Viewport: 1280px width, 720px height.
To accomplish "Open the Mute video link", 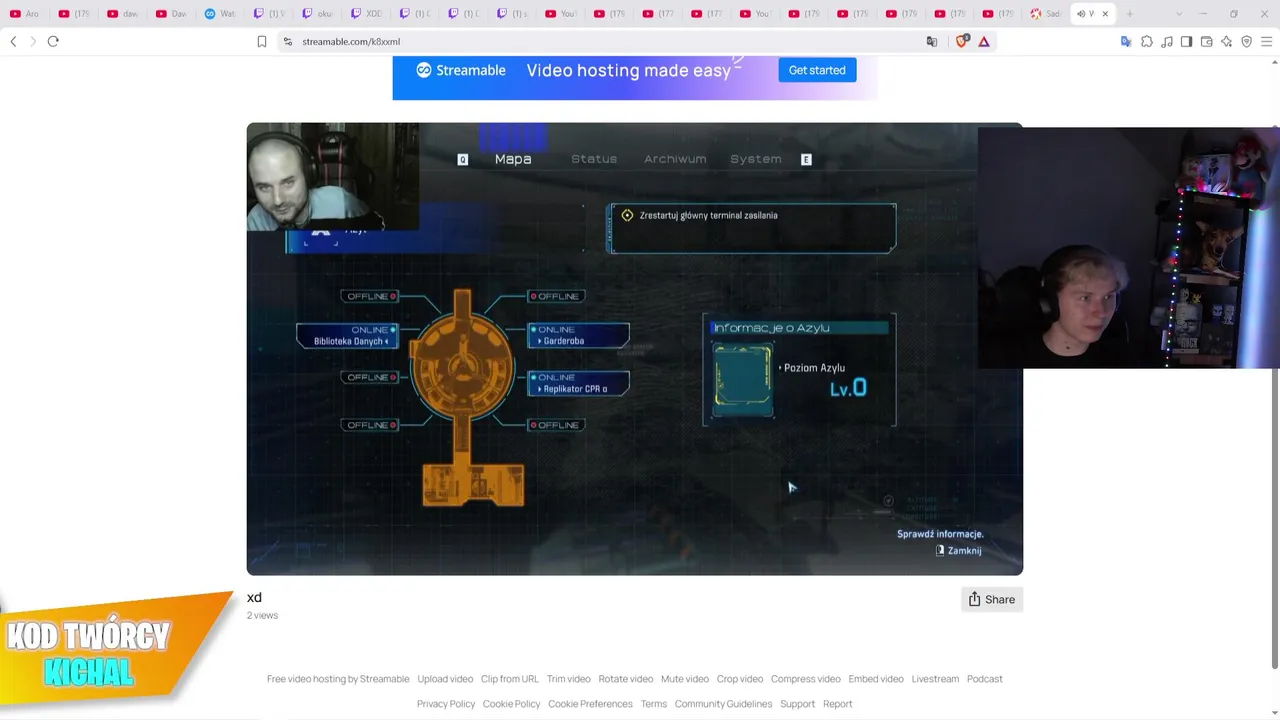I will tap(685, 679).
